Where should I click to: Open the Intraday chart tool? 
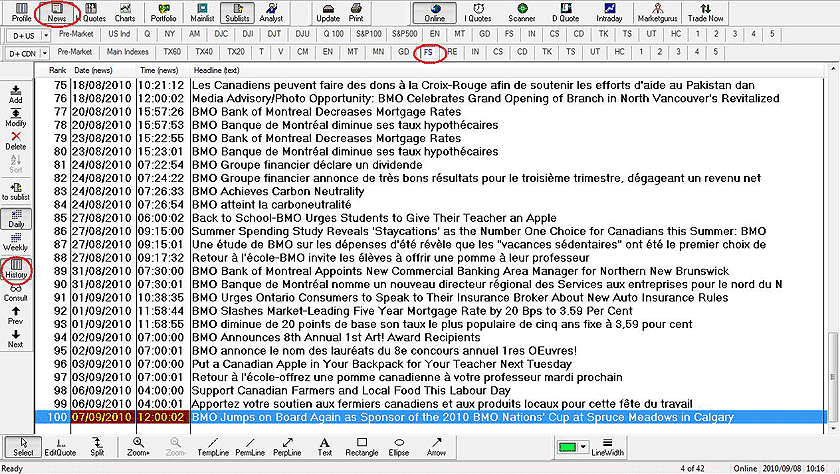[x=609, y=13]
